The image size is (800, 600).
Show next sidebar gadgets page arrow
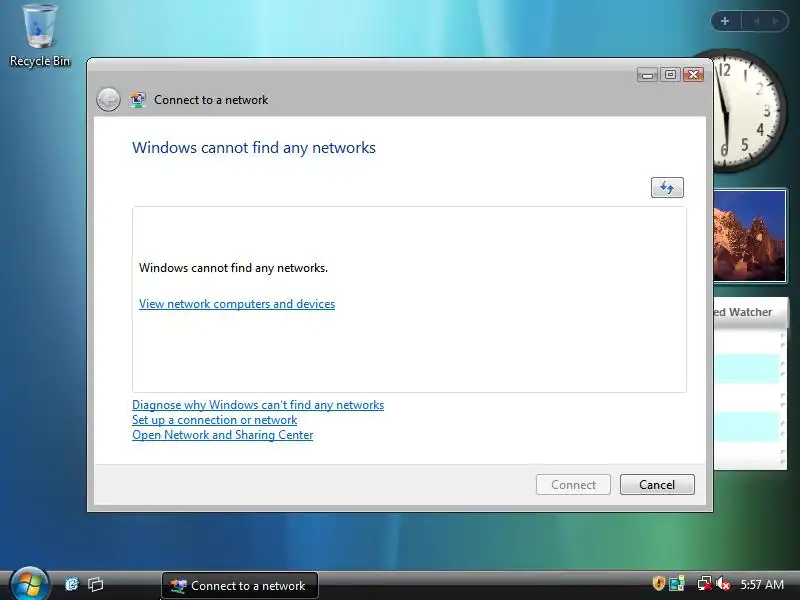click(x=775, y=21)
